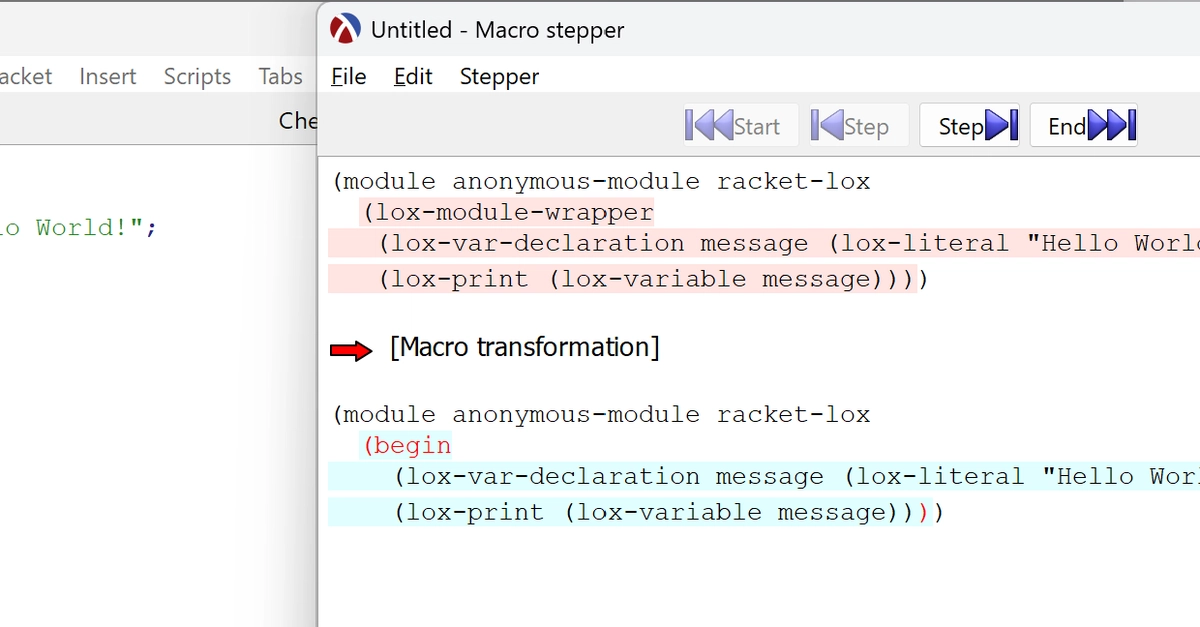Viewport: 1200px width, 627px height.
Task: Click the "World!" string in the DrRacket editor
Action: click(x=86, y=228)
